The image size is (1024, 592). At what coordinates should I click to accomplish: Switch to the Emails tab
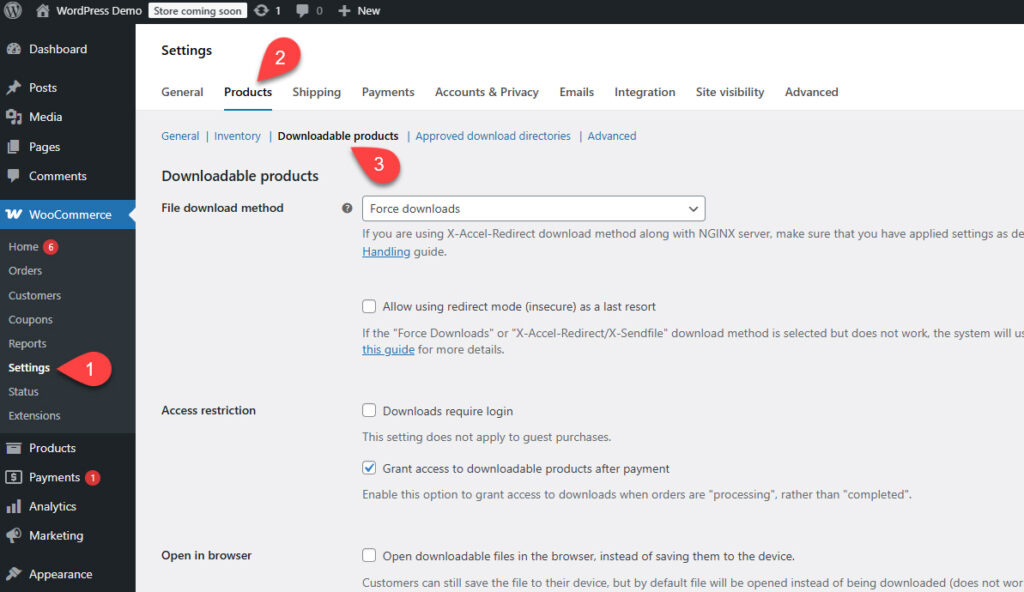577,92
